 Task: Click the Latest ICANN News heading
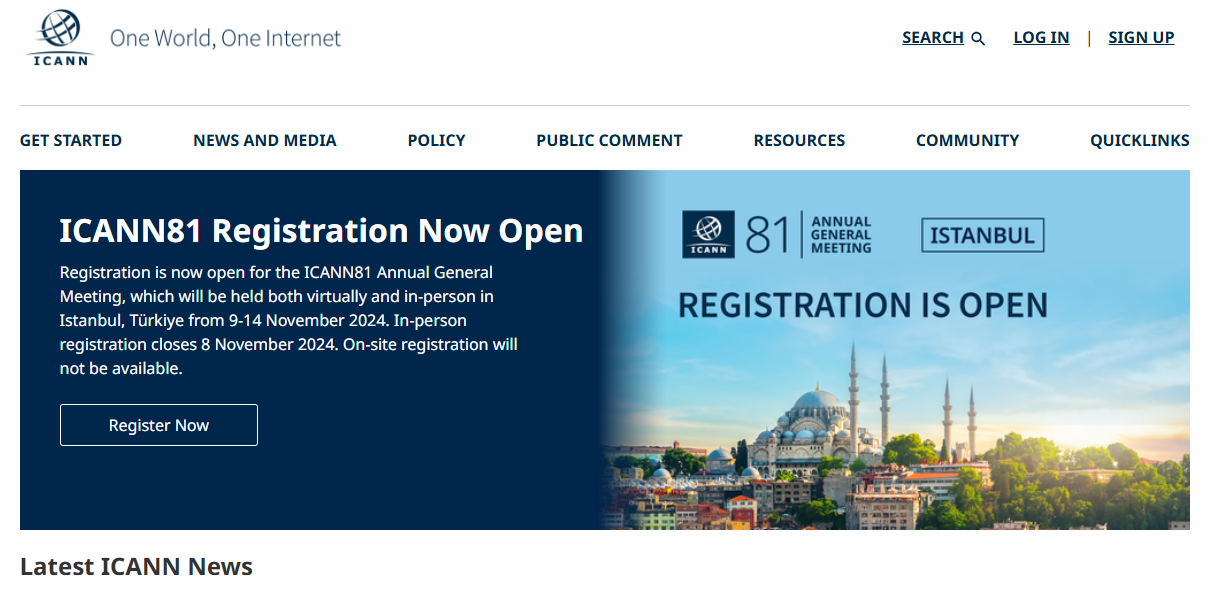point(136,567)
